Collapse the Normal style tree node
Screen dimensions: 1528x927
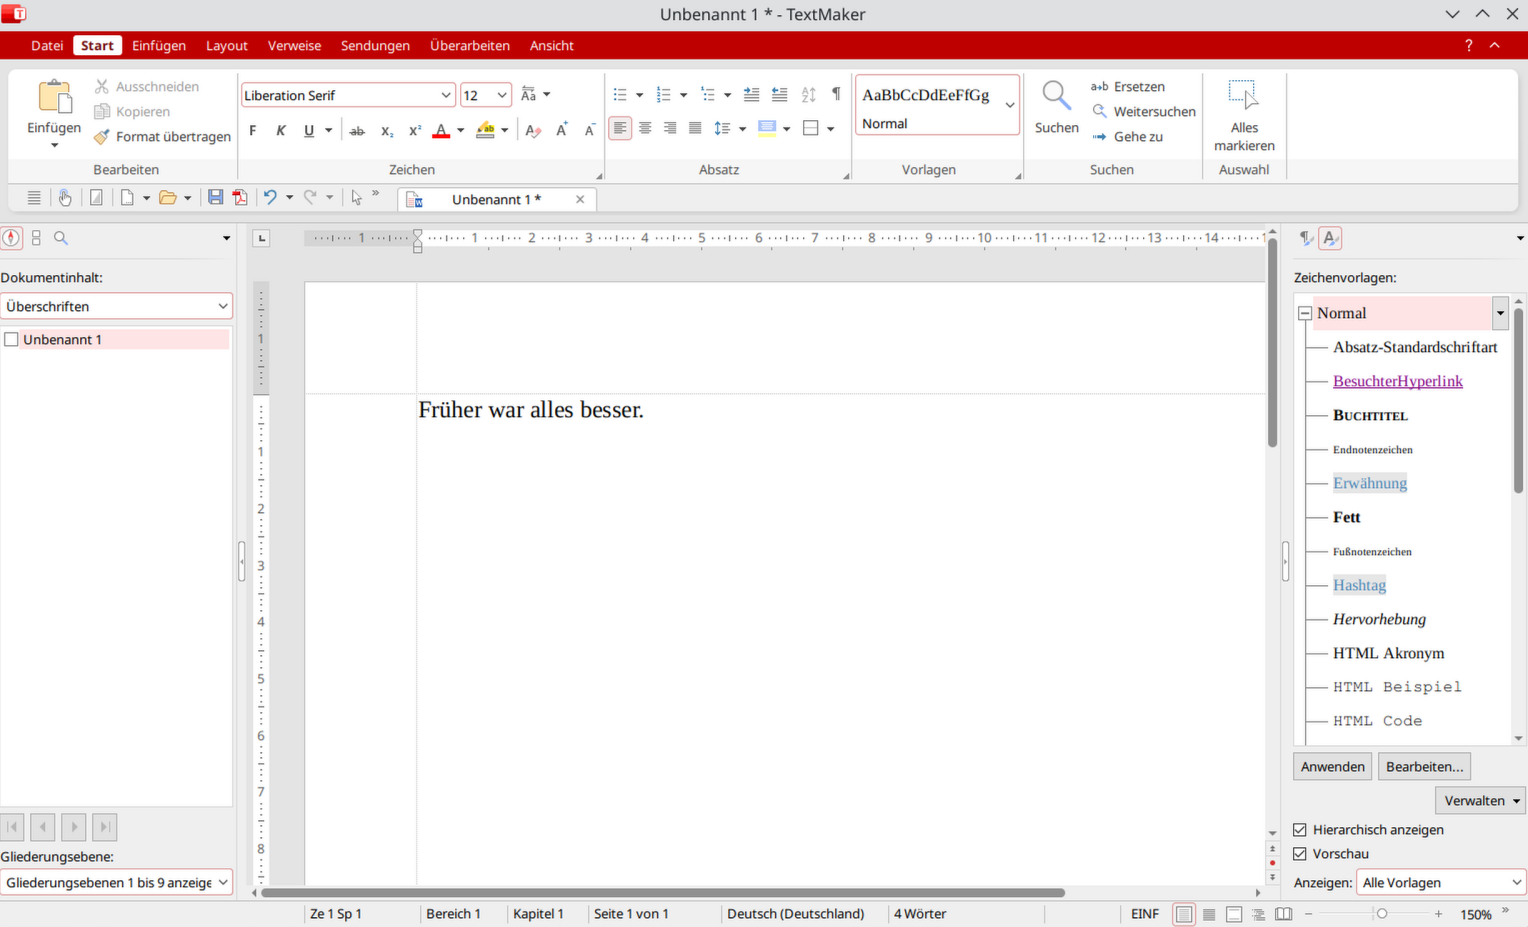point(1305,313)
